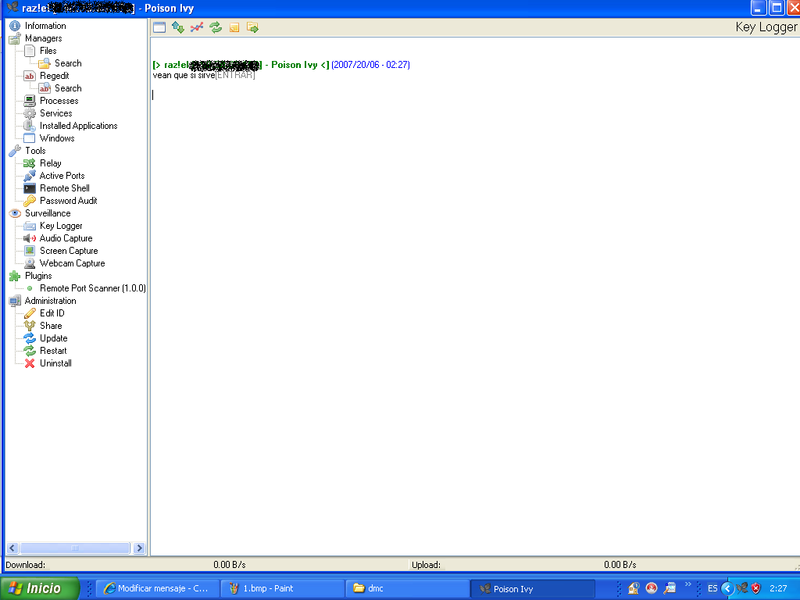Open the Processes manager icon
800x600 pixels.
pyautogui.click(x=30, y=101)
